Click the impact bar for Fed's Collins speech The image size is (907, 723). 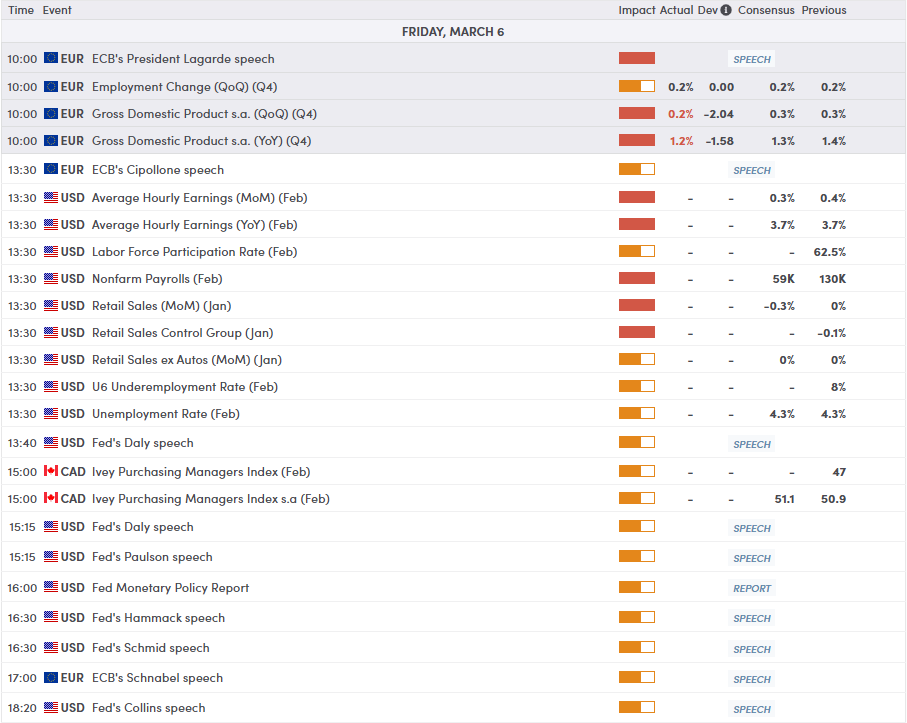(x=637, y=707)
